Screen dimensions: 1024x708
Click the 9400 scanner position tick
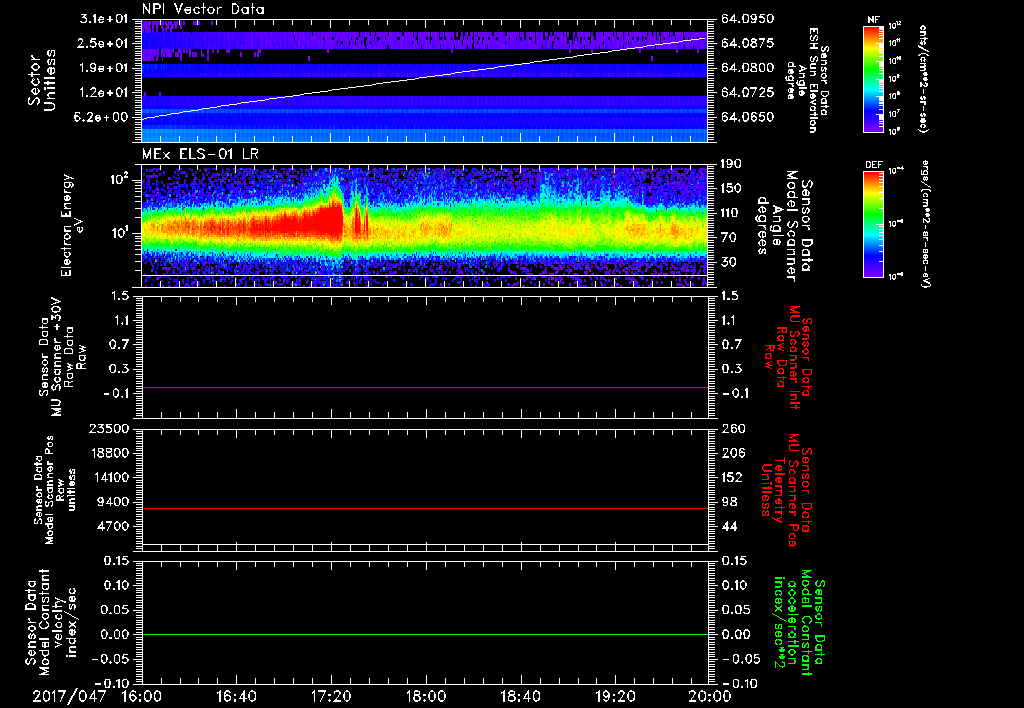pyautogui.click(x=112, y=502)
